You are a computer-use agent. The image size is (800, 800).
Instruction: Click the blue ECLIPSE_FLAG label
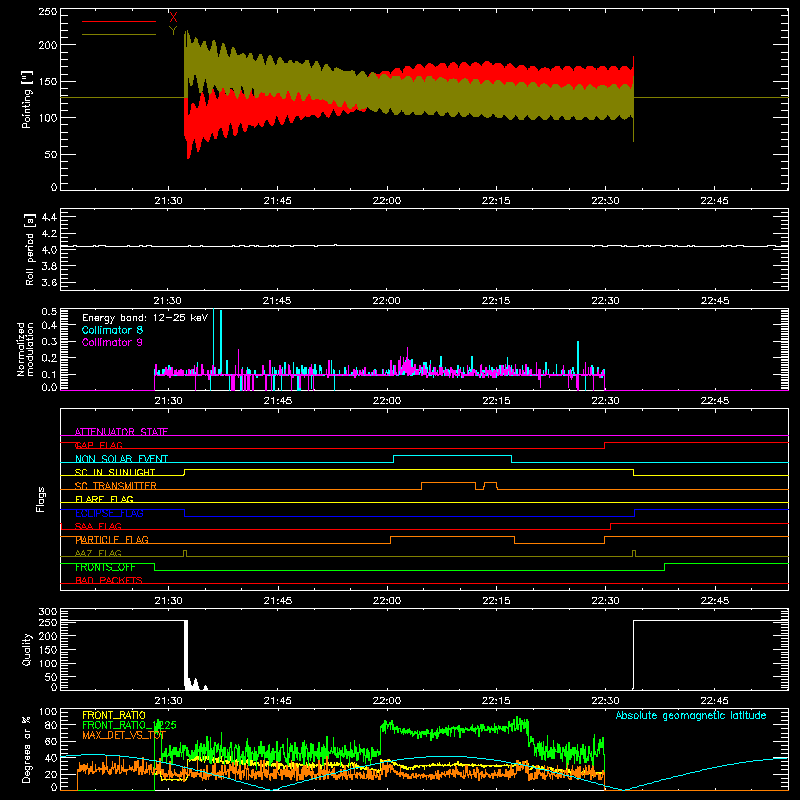click(109, 513)
